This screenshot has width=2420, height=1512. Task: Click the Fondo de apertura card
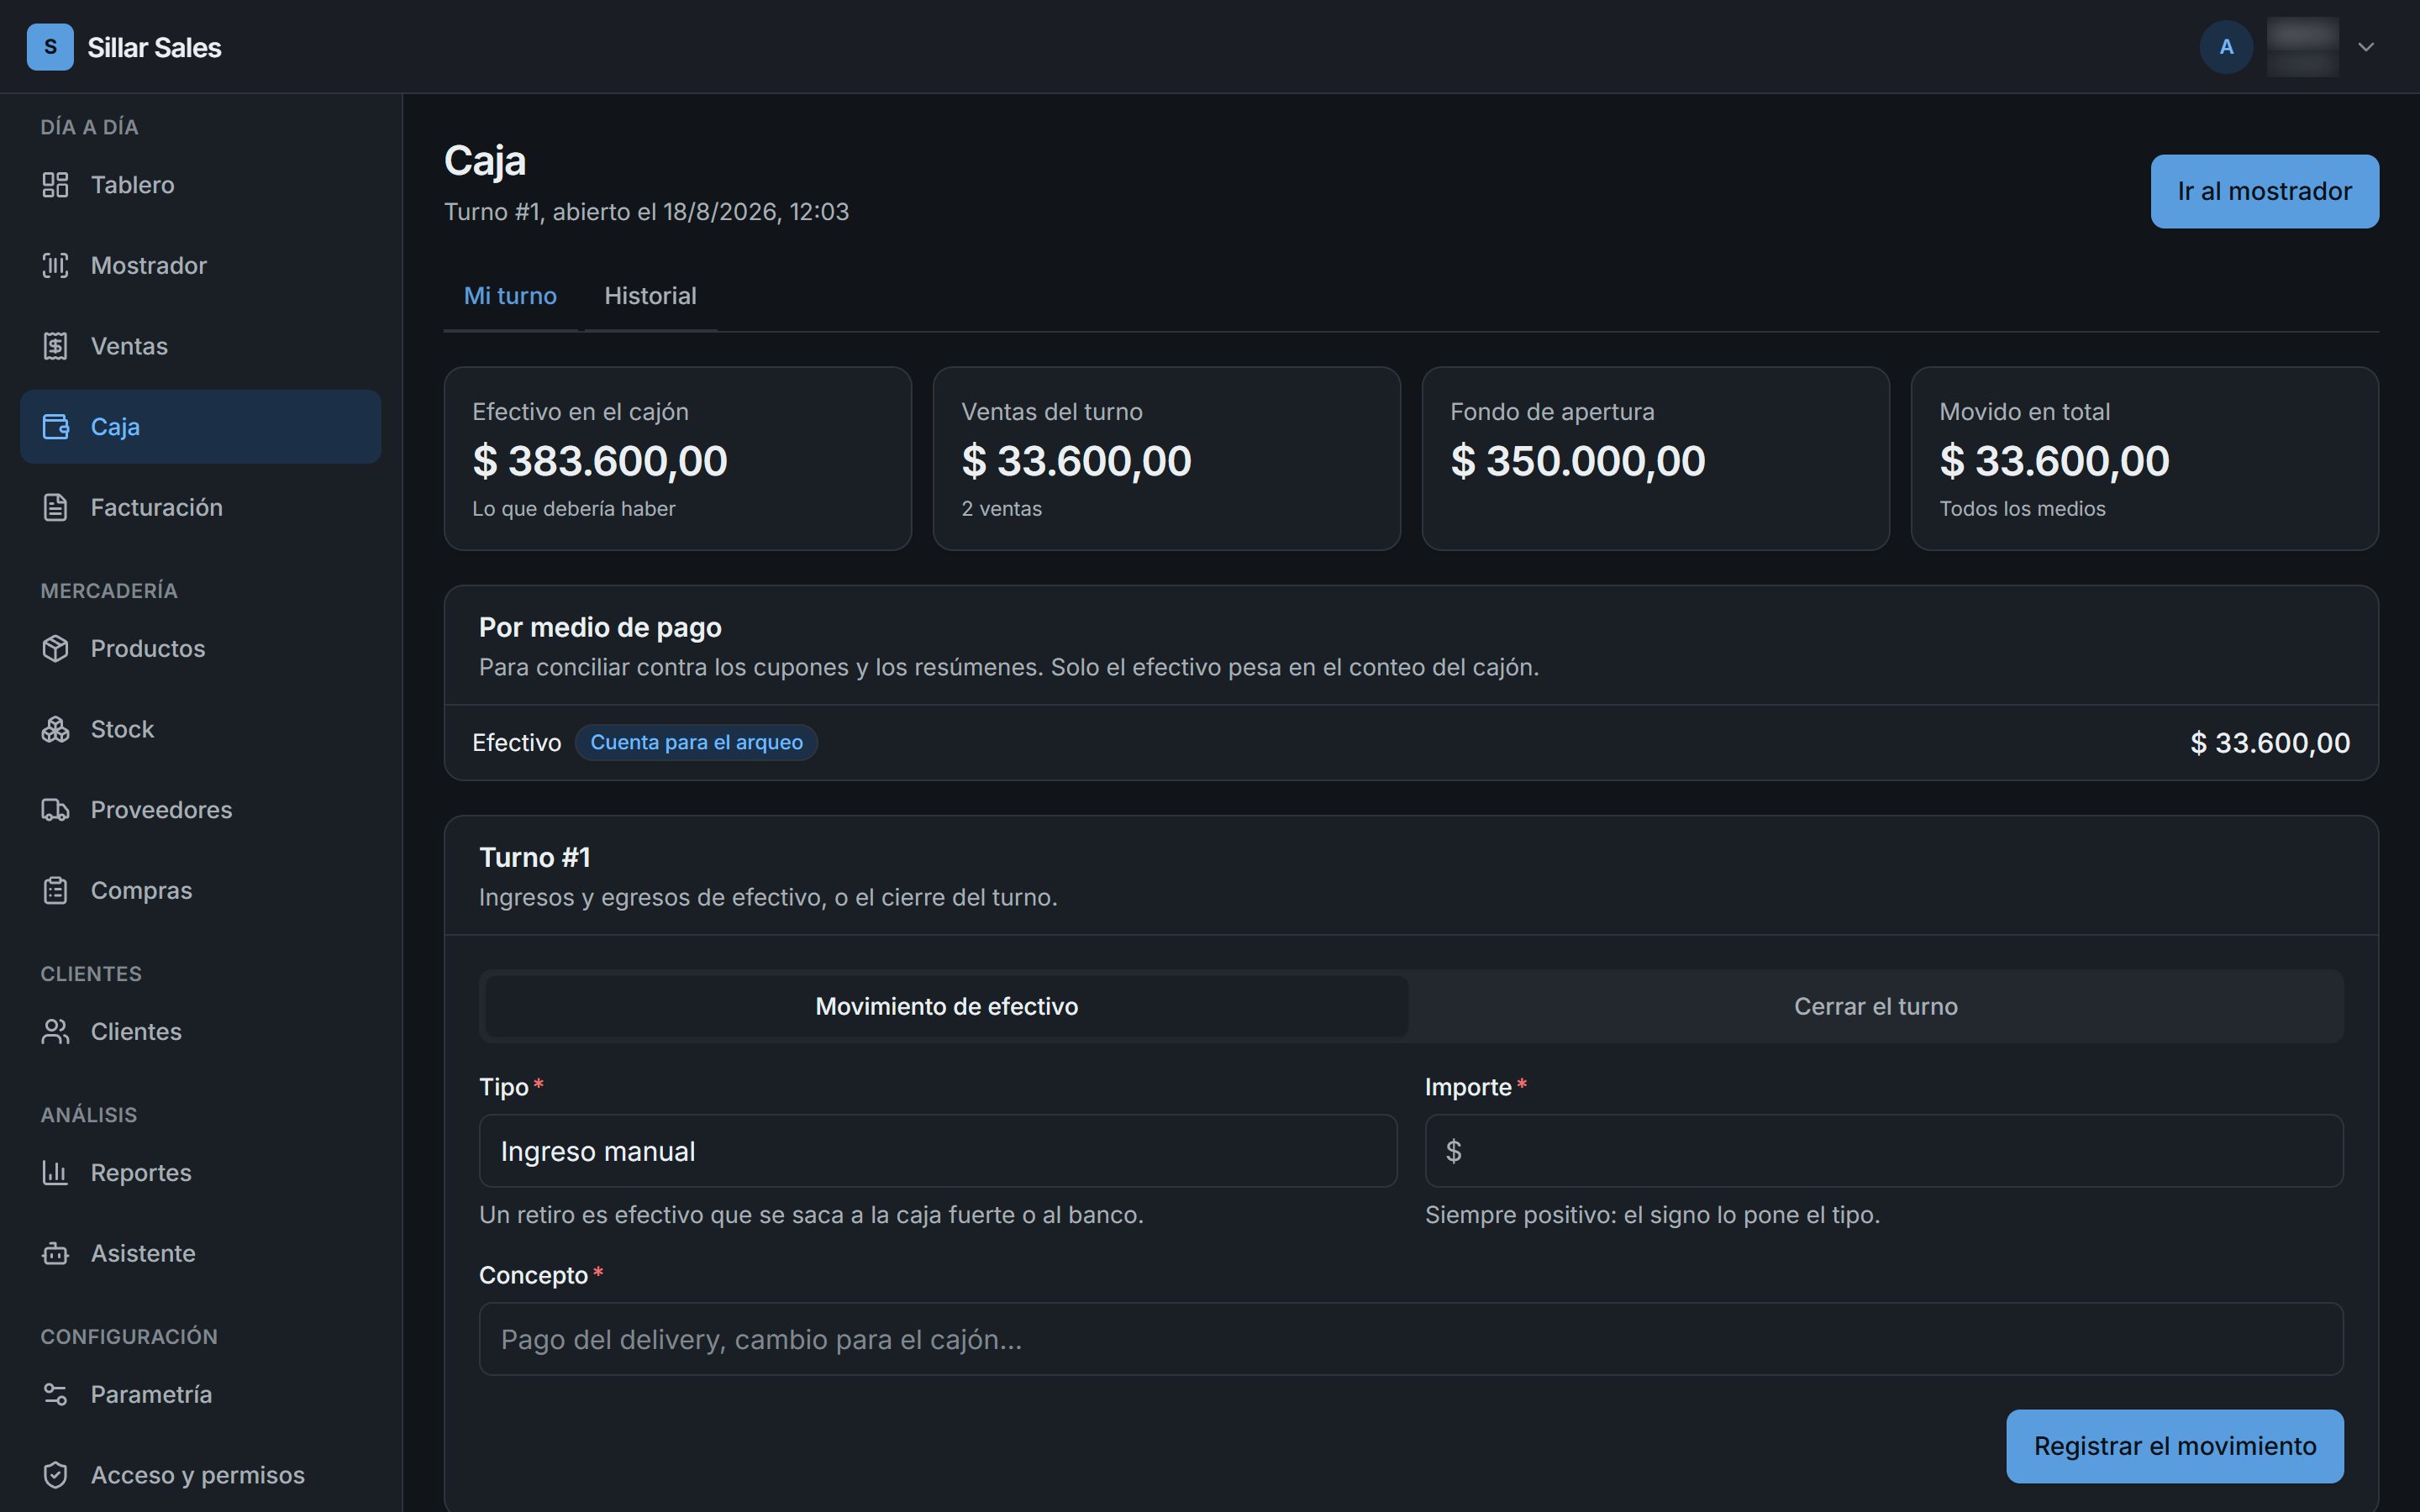point(1656,458)
